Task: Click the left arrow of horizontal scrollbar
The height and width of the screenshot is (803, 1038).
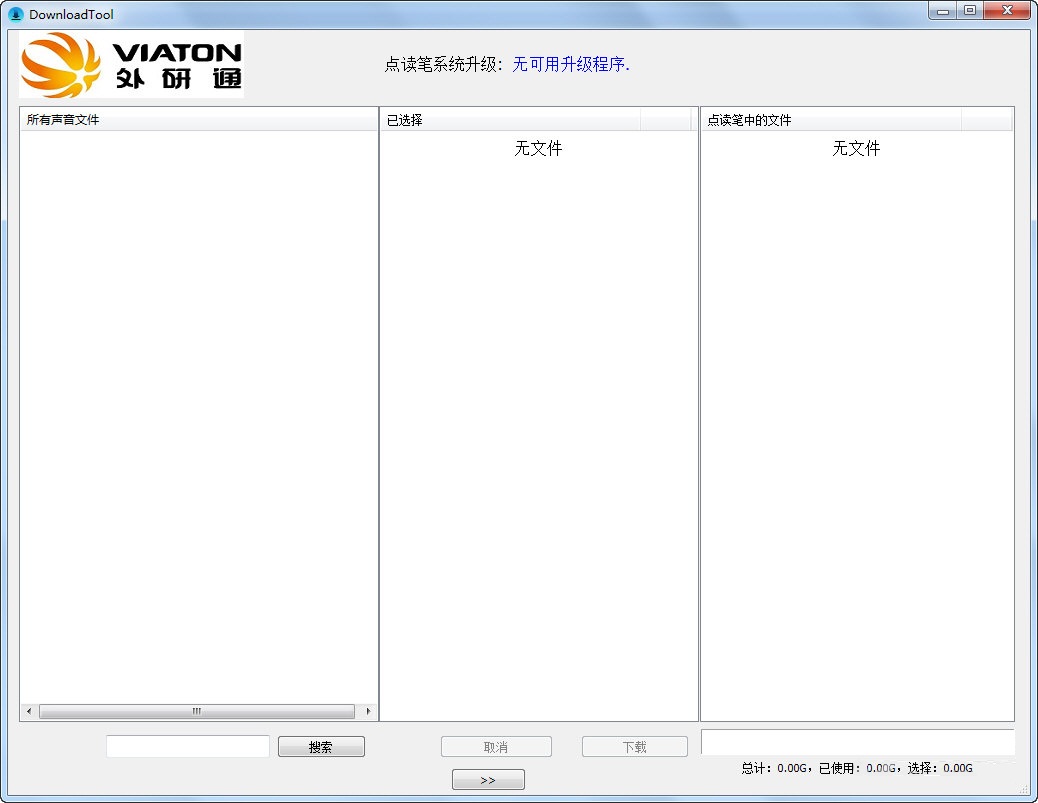Action: (29, 712)
